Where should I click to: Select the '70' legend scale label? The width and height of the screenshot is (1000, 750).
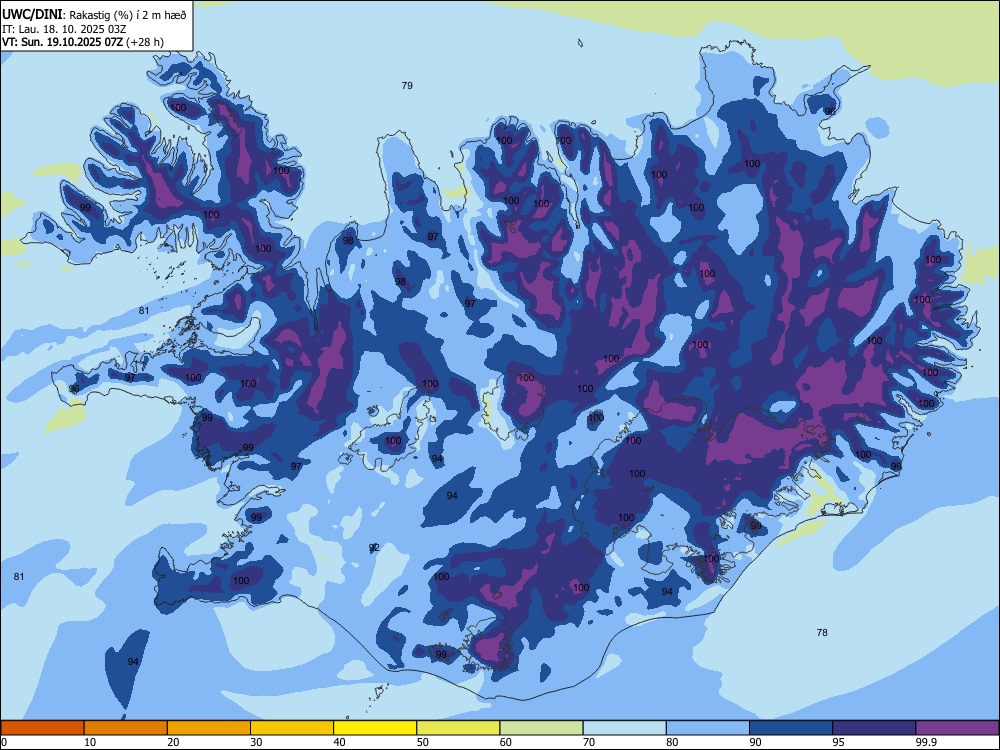589,742
